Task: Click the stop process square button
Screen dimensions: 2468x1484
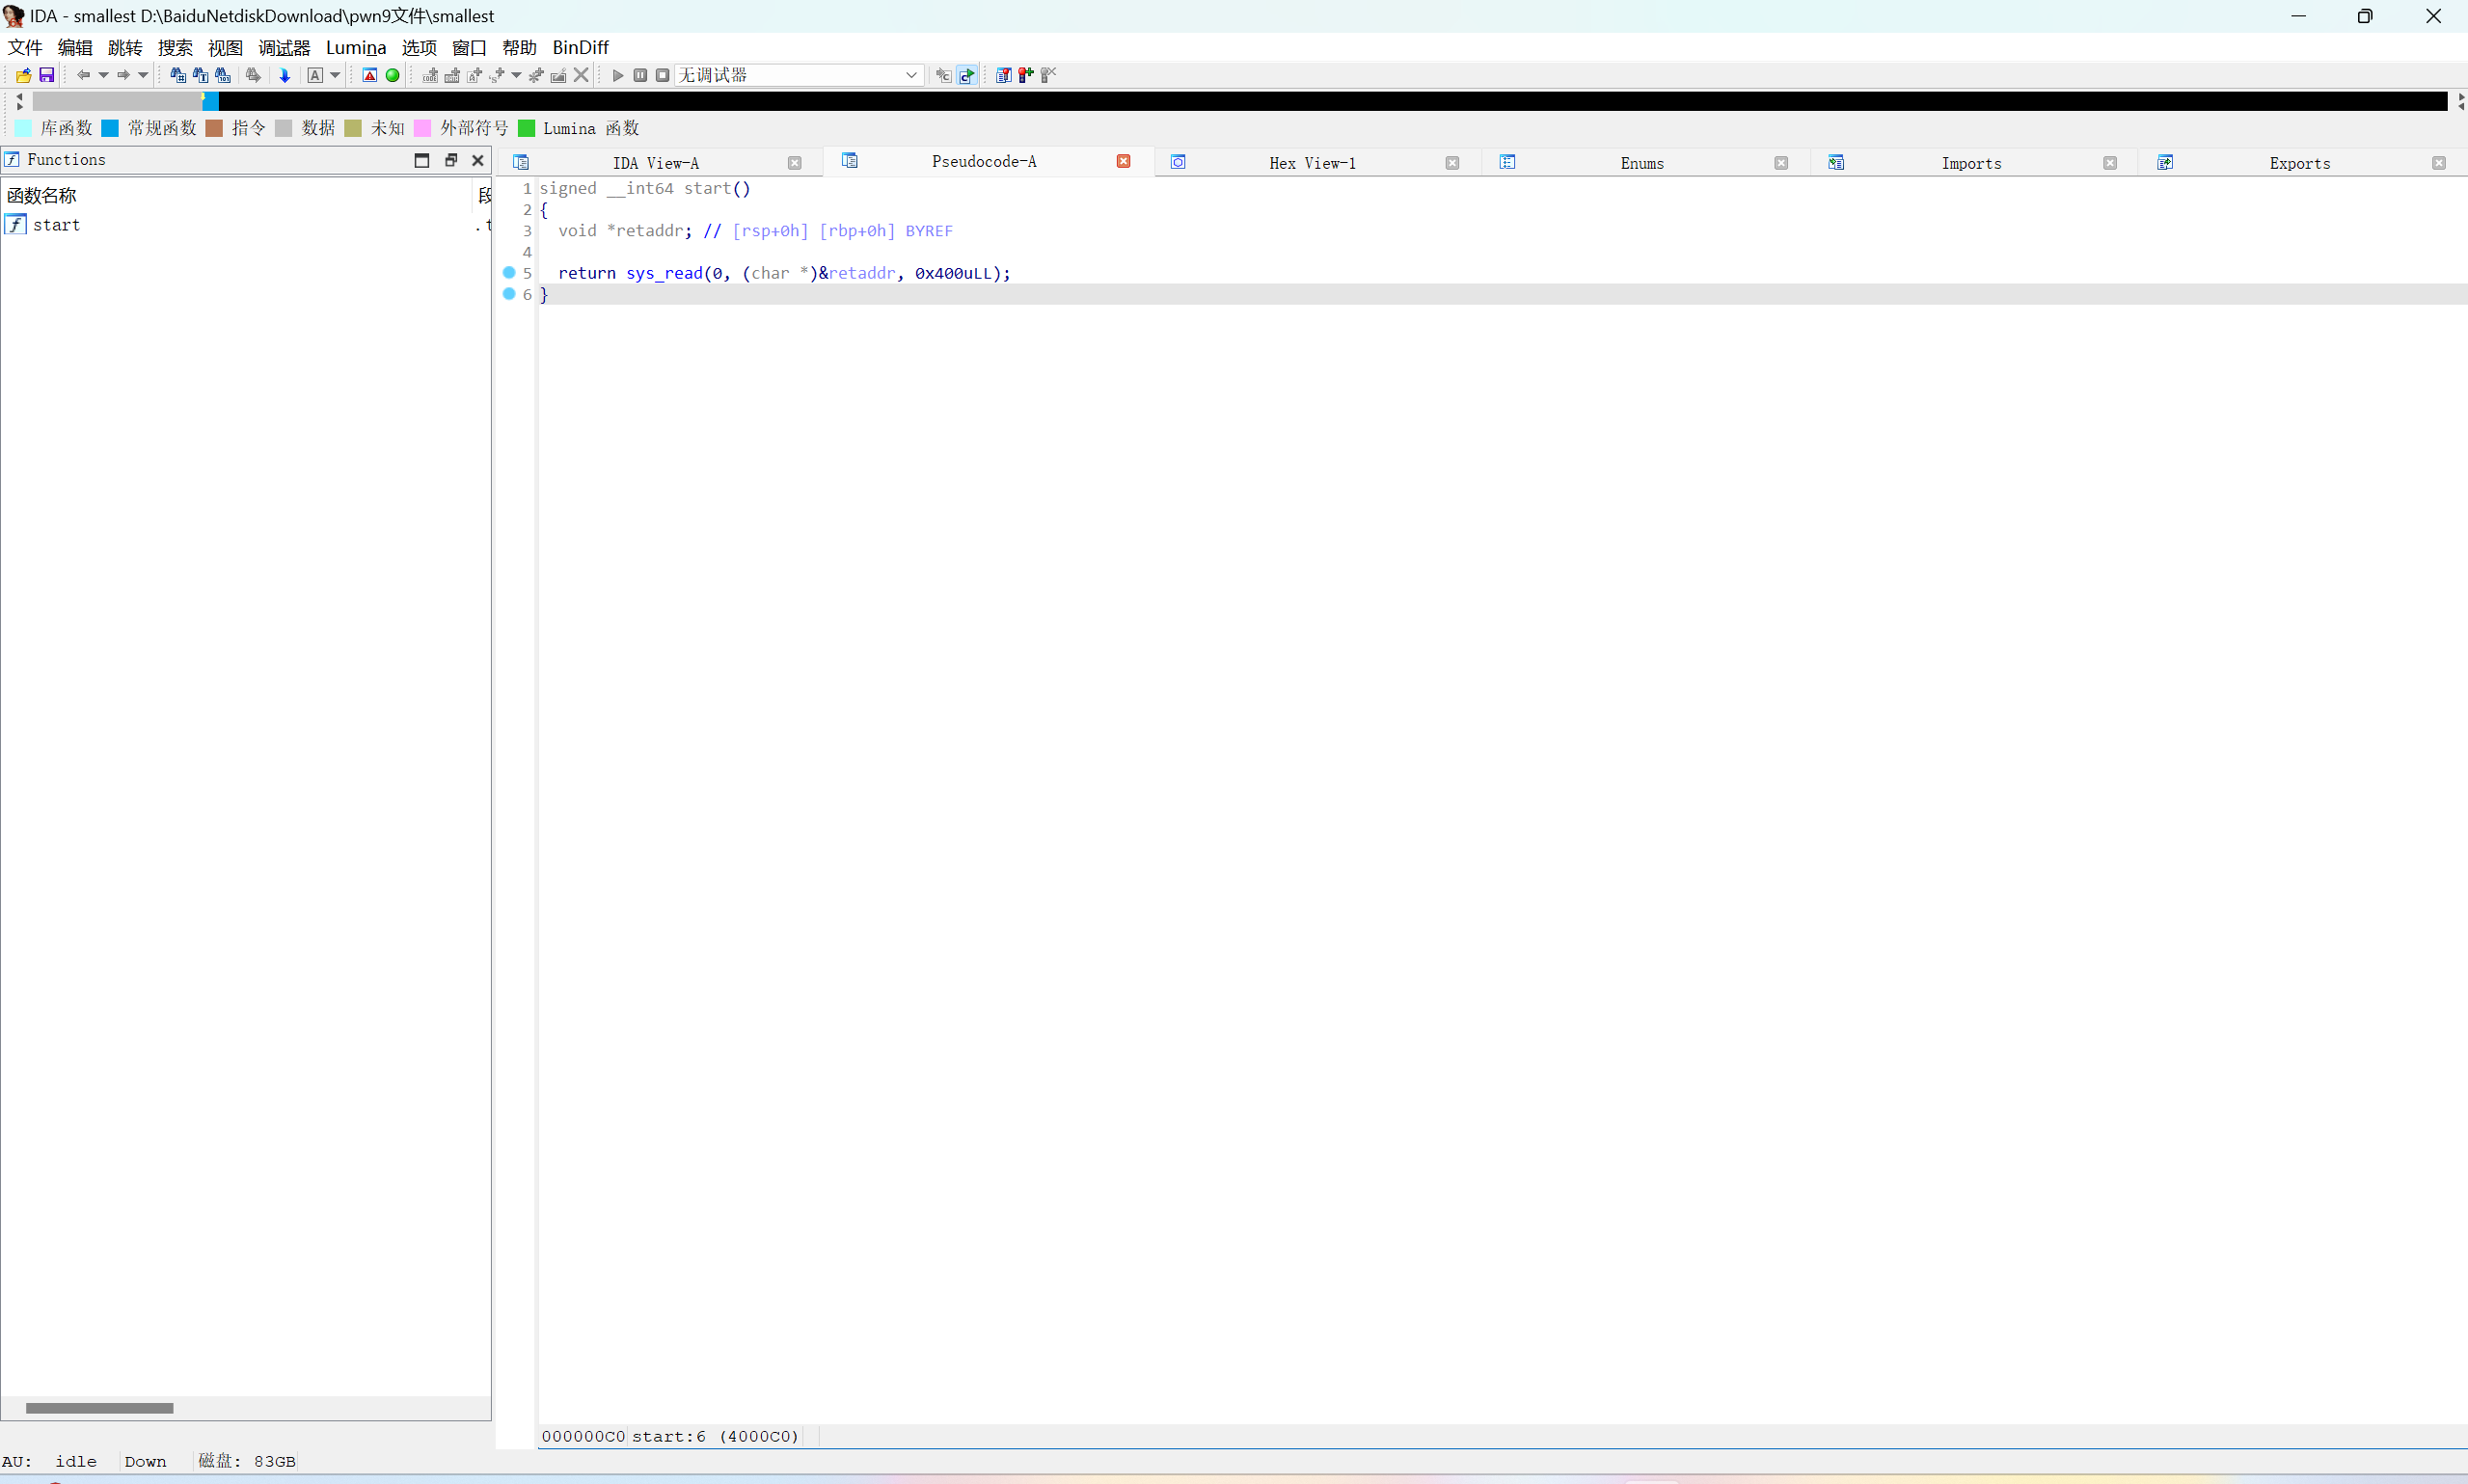Action: tap(662, 75)
